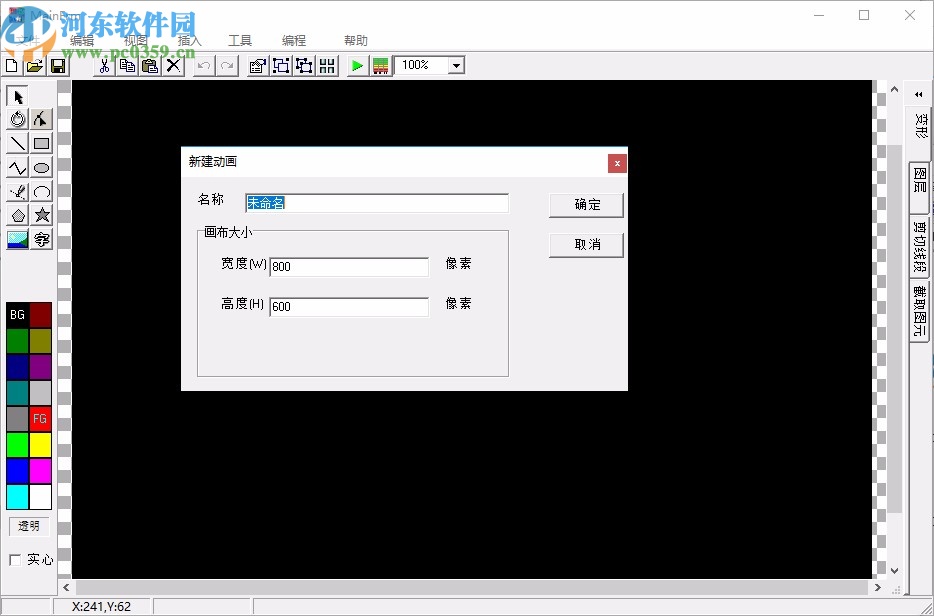Select the Polygon pentagon tool
The width and height of the screenshot is (934, 616).
point(18,215)
